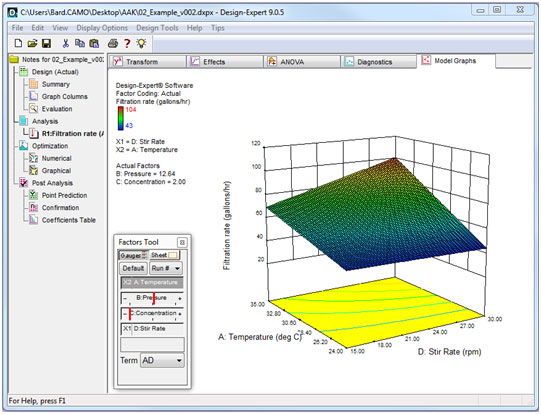Click the Default button in Factors Tool
This screenshot has height=414, width=541.
tap(133, 268)
